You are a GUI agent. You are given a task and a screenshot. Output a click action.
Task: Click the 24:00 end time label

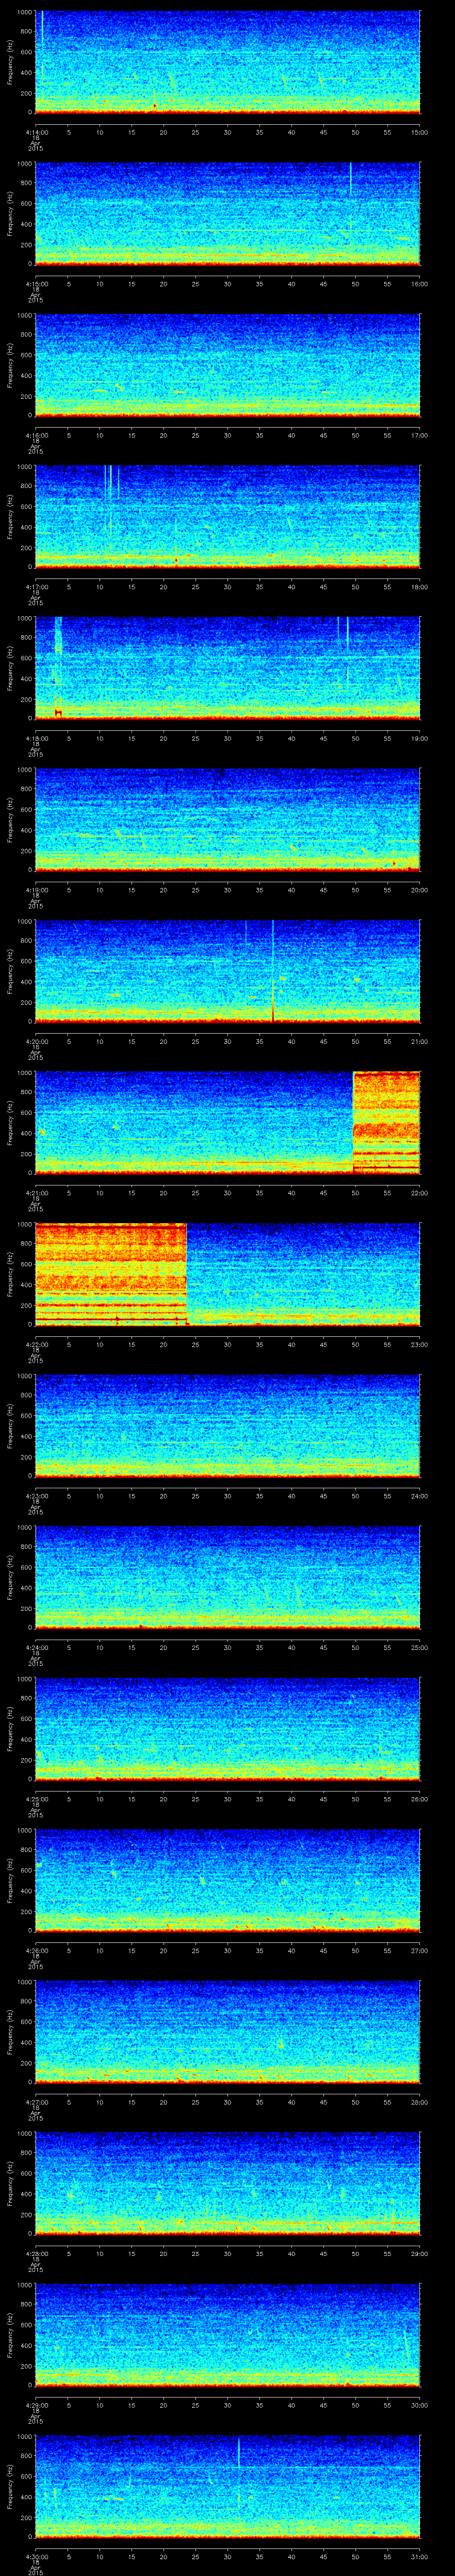coord(419,1495)
